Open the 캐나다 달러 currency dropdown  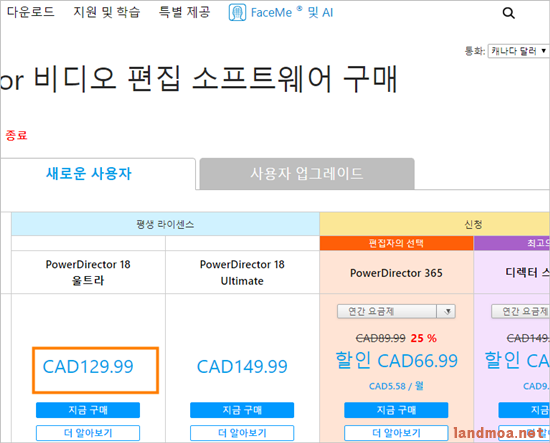pos(518,51)
